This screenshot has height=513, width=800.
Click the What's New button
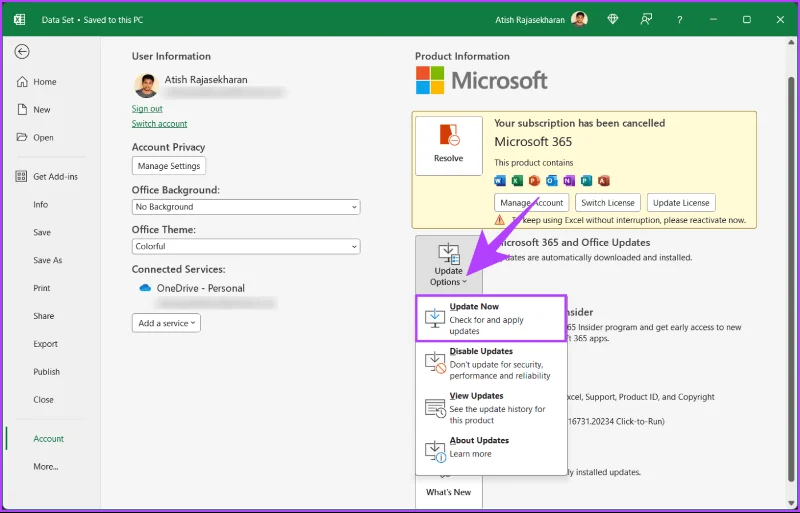[x=448, y=492]
